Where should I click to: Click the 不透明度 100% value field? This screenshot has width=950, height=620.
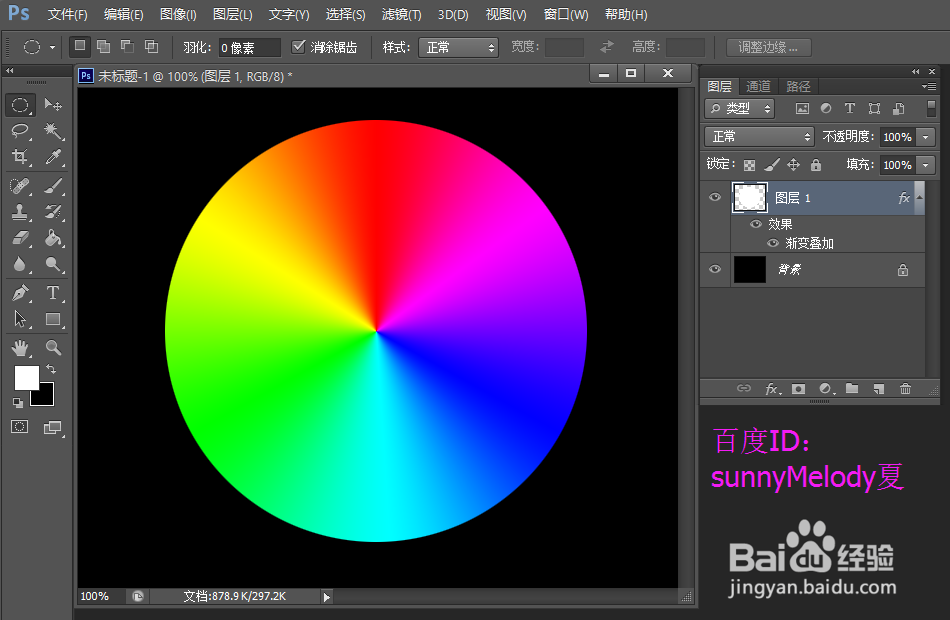(x=897, y=137)
